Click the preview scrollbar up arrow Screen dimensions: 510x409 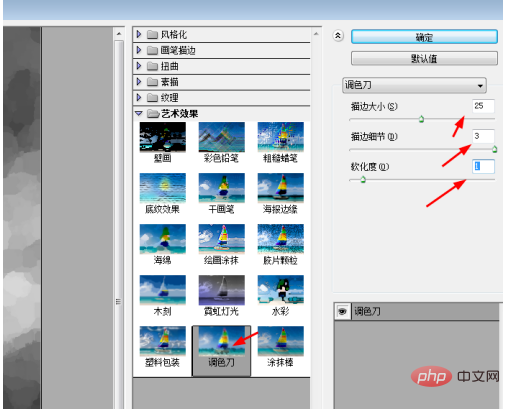pos(119,34)
